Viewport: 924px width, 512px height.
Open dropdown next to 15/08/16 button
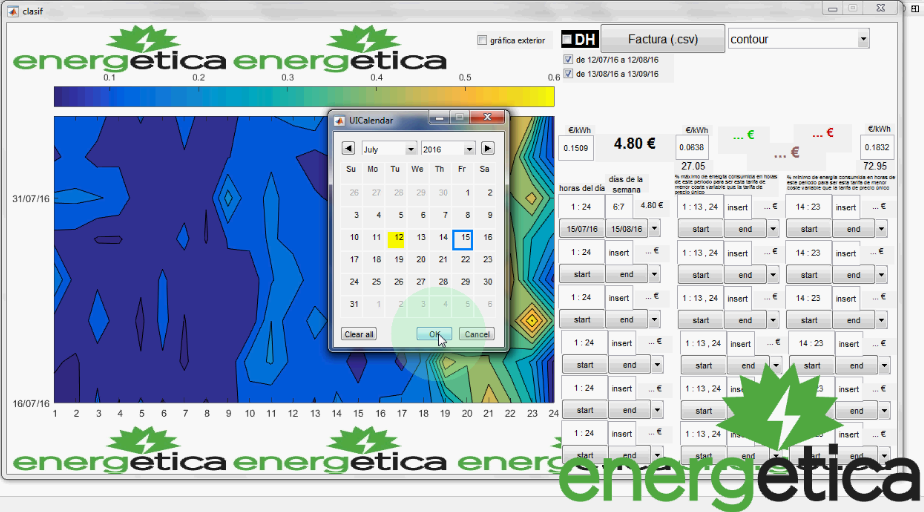click(654, 229)
